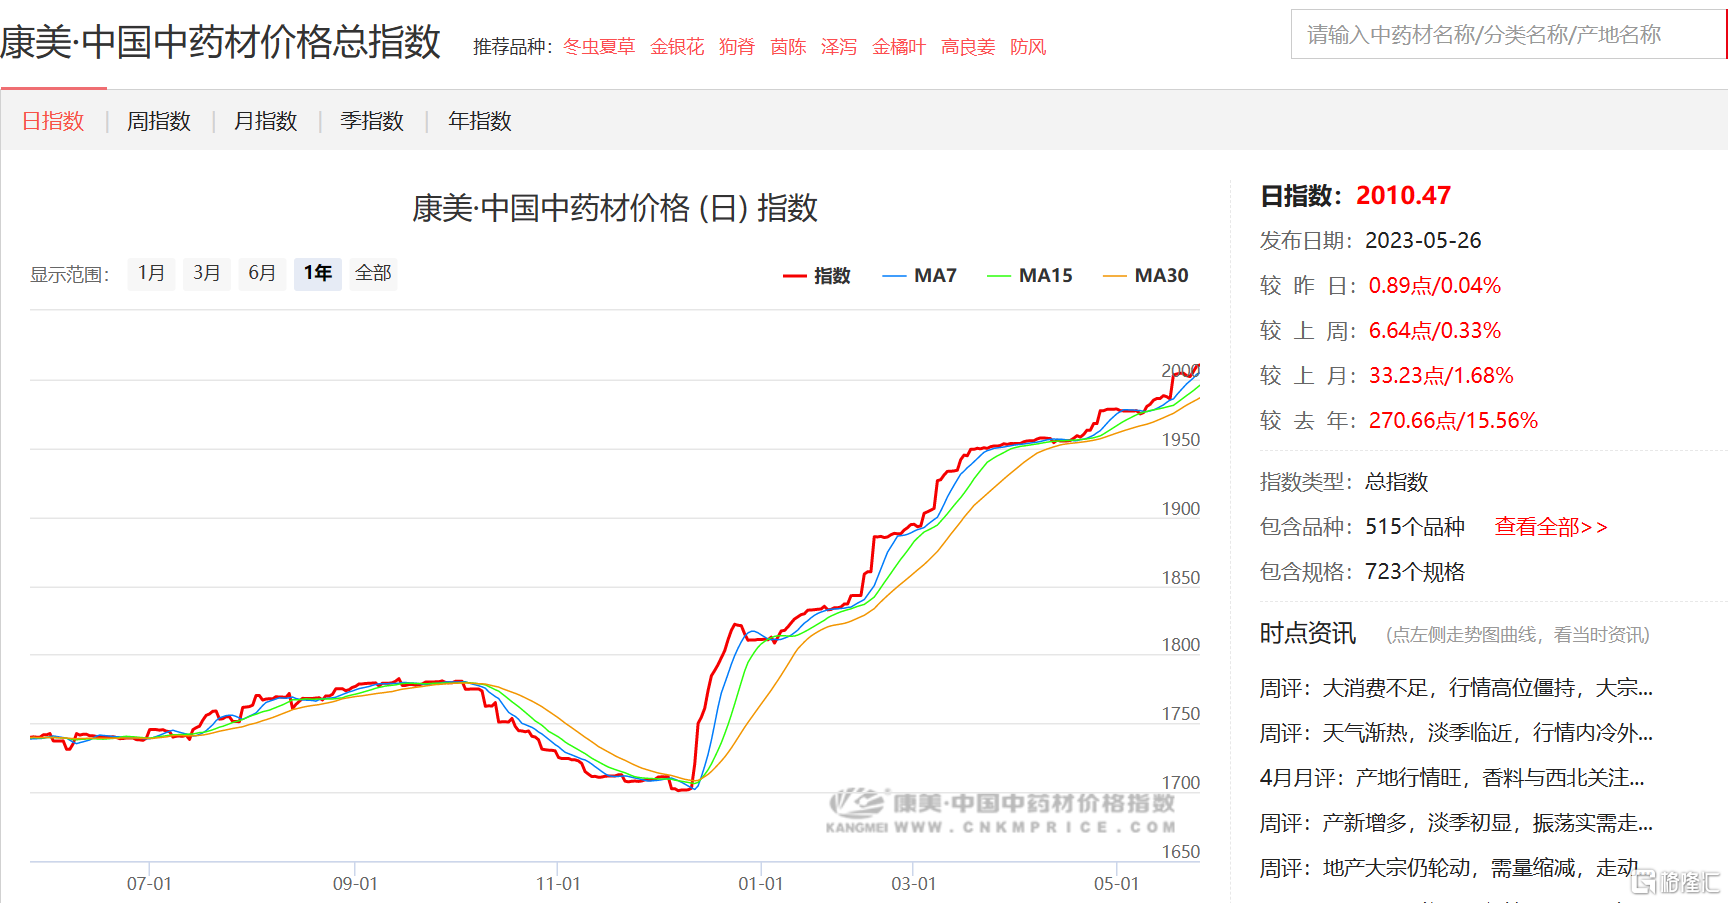Image resolution: width=1728 pixels, height=903 pixels.
Task: Click the 09-01 x-axis label
Action: (355, 884)
